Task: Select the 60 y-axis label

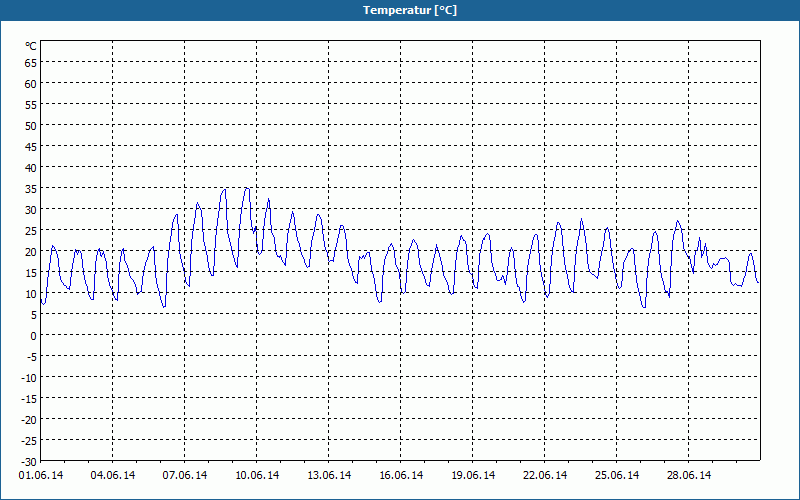Action: pos(31,84)
